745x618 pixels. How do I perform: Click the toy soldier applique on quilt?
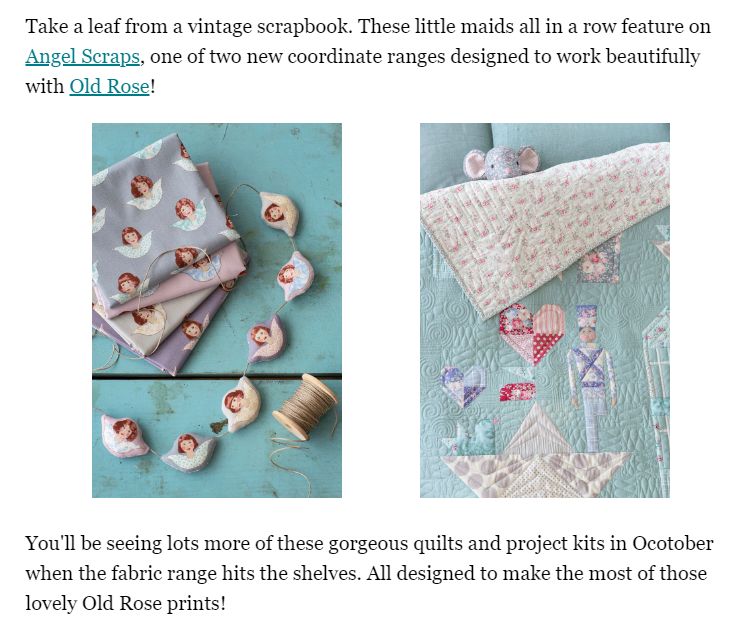coord(592,377)
